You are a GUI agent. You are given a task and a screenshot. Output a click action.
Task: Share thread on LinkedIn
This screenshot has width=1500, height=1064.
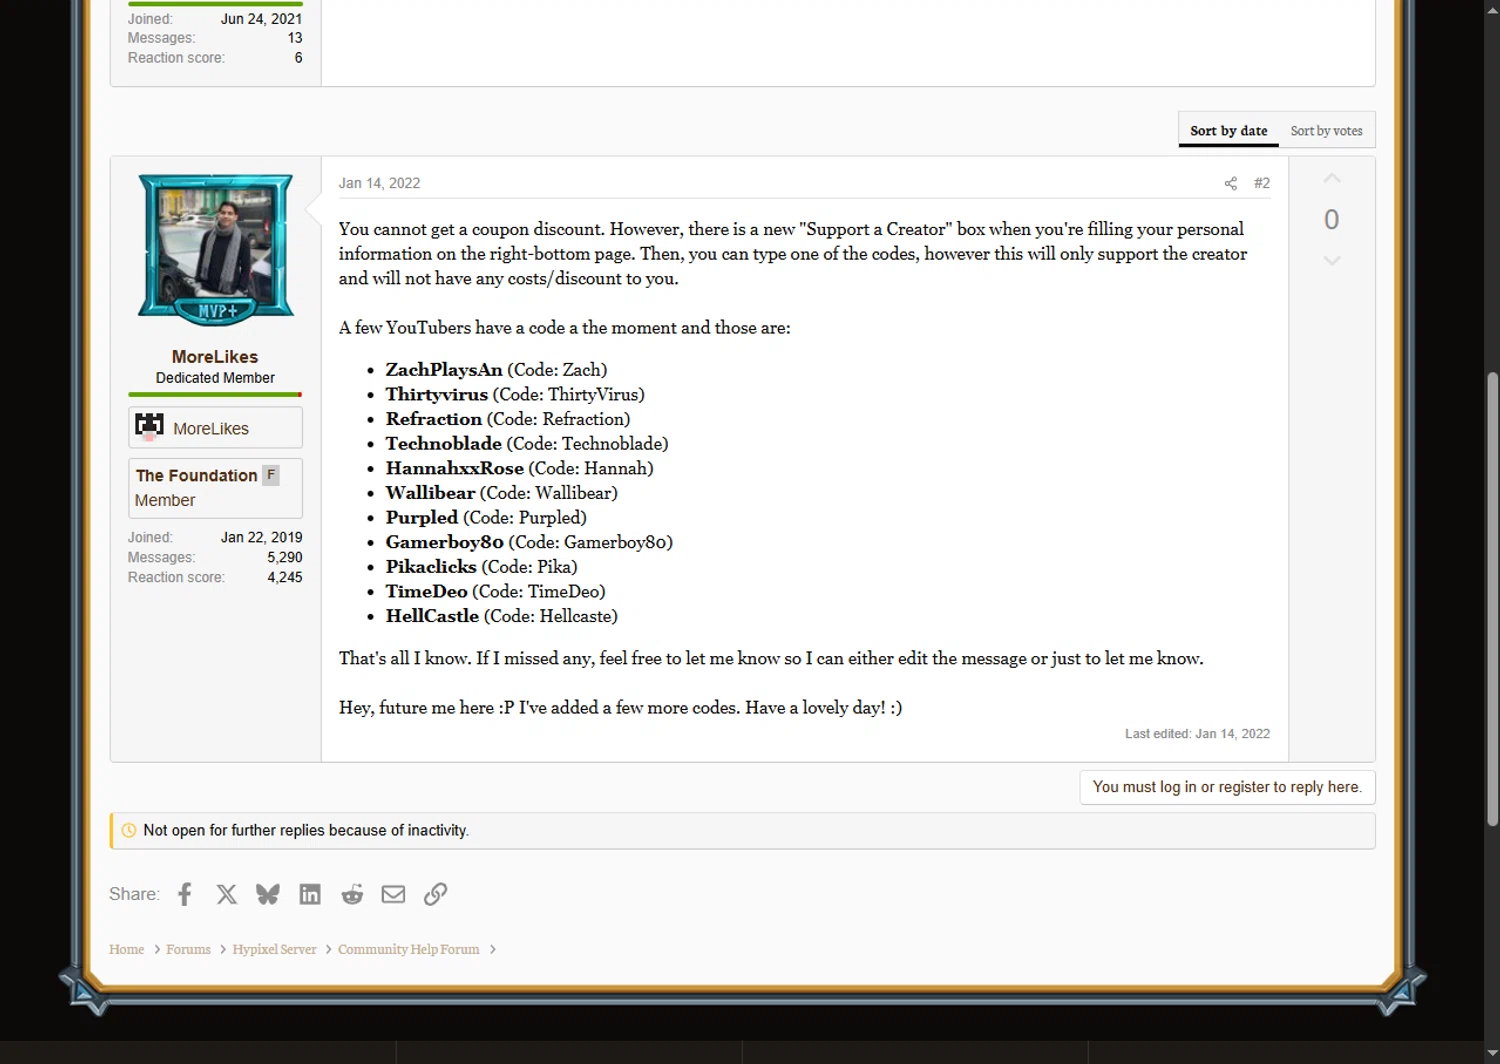[x=310, y=894]
